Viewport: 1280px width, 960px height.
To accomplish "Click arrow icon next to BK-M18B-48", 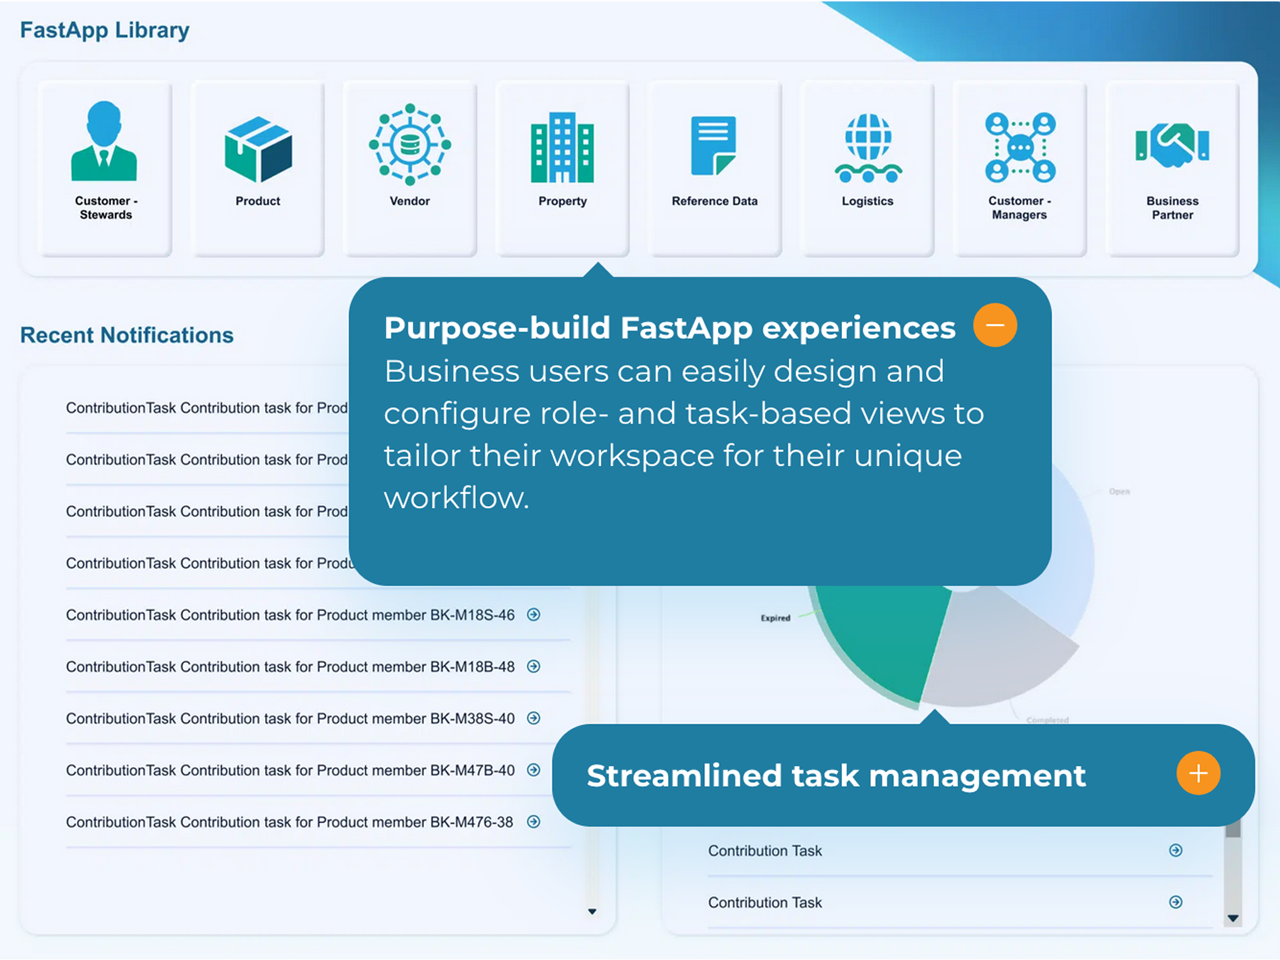I will [534, 667].
